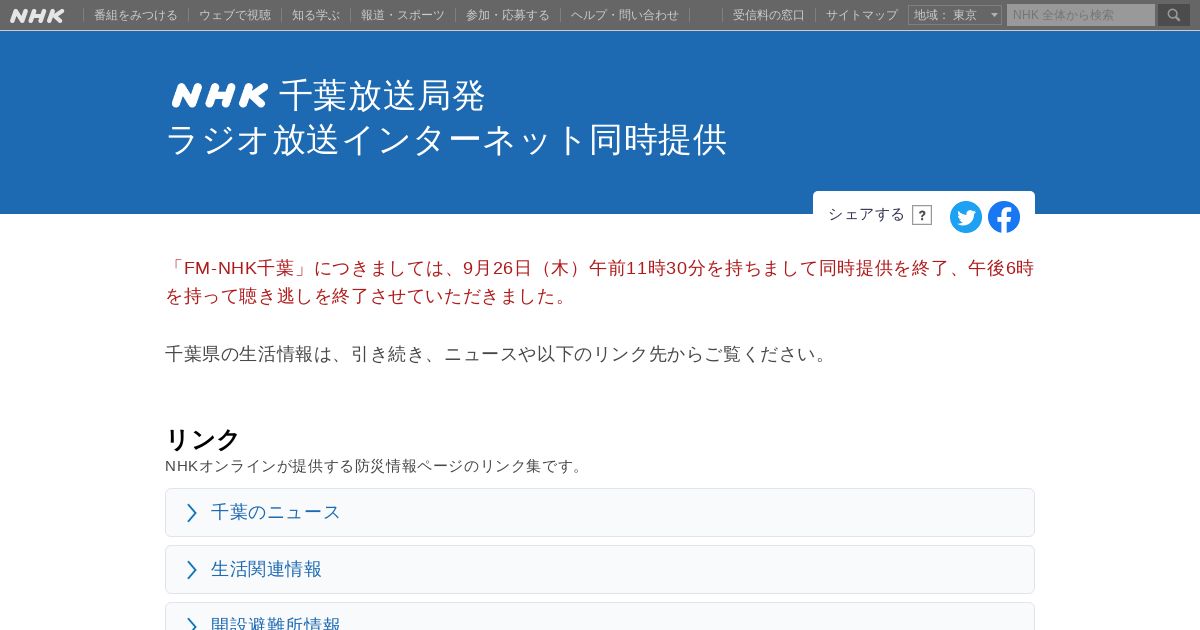Viewport: 1200px width, 630px height.
Task: Open the 報道・スポーツ menu
Action: [403, 15]
